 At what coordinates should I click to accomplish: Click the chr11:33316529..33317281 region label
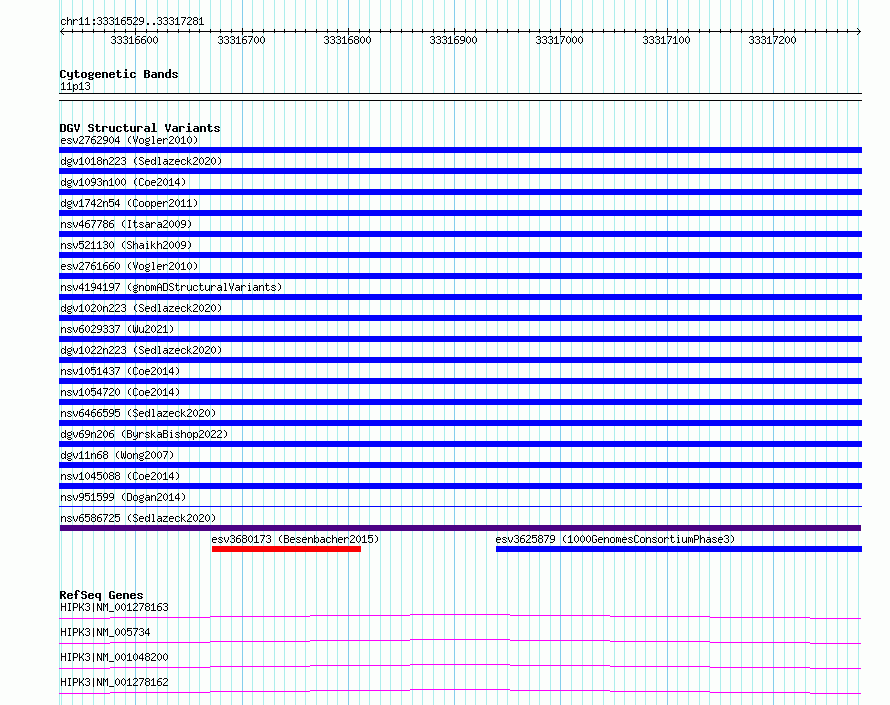coord(132,21)
